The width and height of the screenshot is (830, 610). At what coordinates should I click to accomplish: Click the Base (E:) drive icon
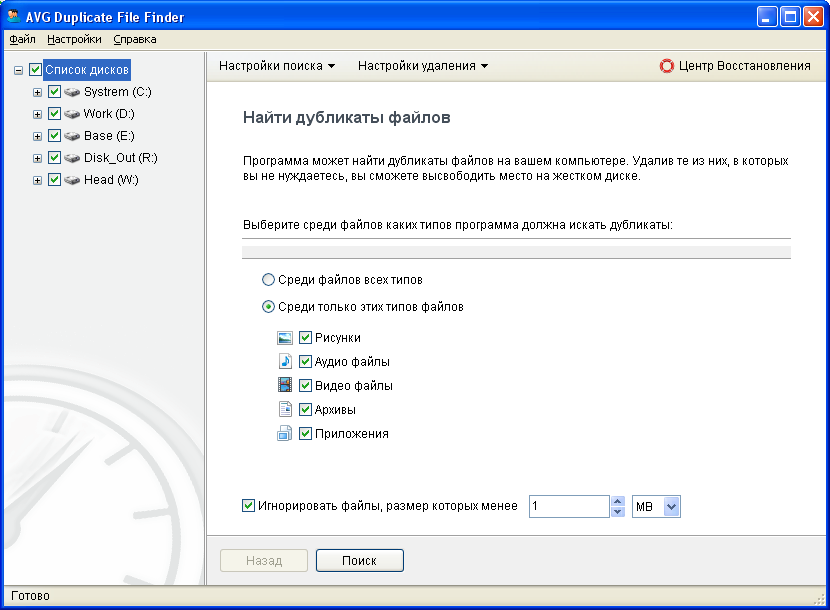tap(72, 136)
